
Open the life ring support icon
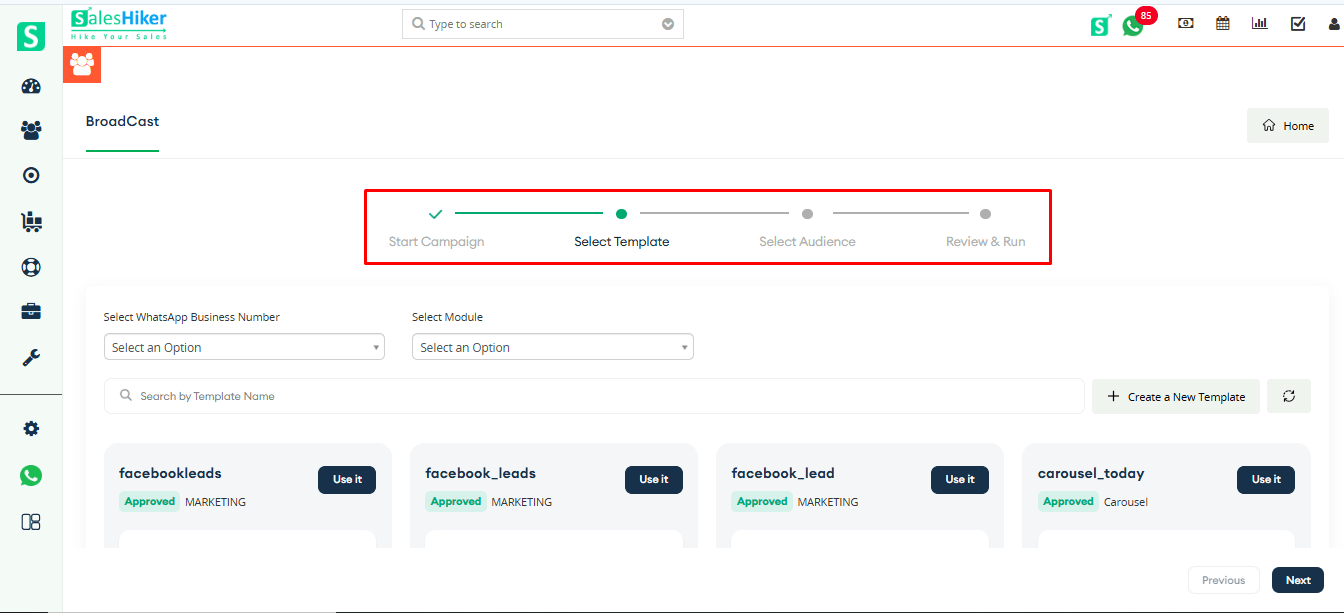tap(31, 267)
